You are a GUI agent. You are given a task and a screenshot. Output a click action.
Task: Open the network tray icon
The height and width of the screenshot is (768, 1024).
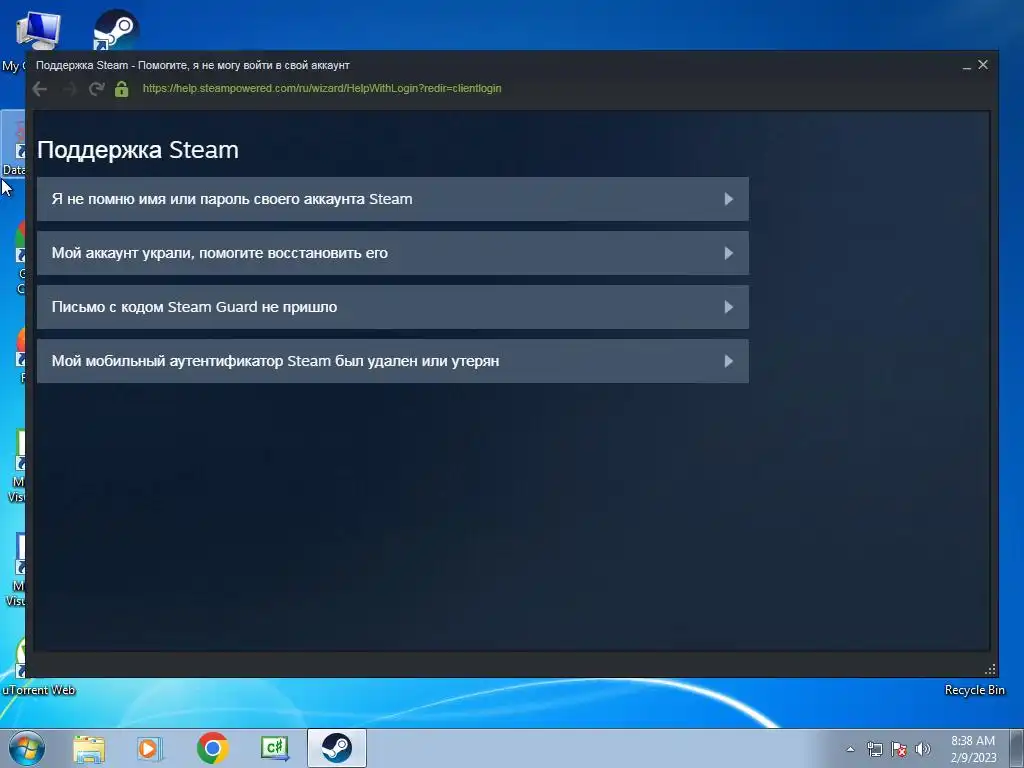874,749
